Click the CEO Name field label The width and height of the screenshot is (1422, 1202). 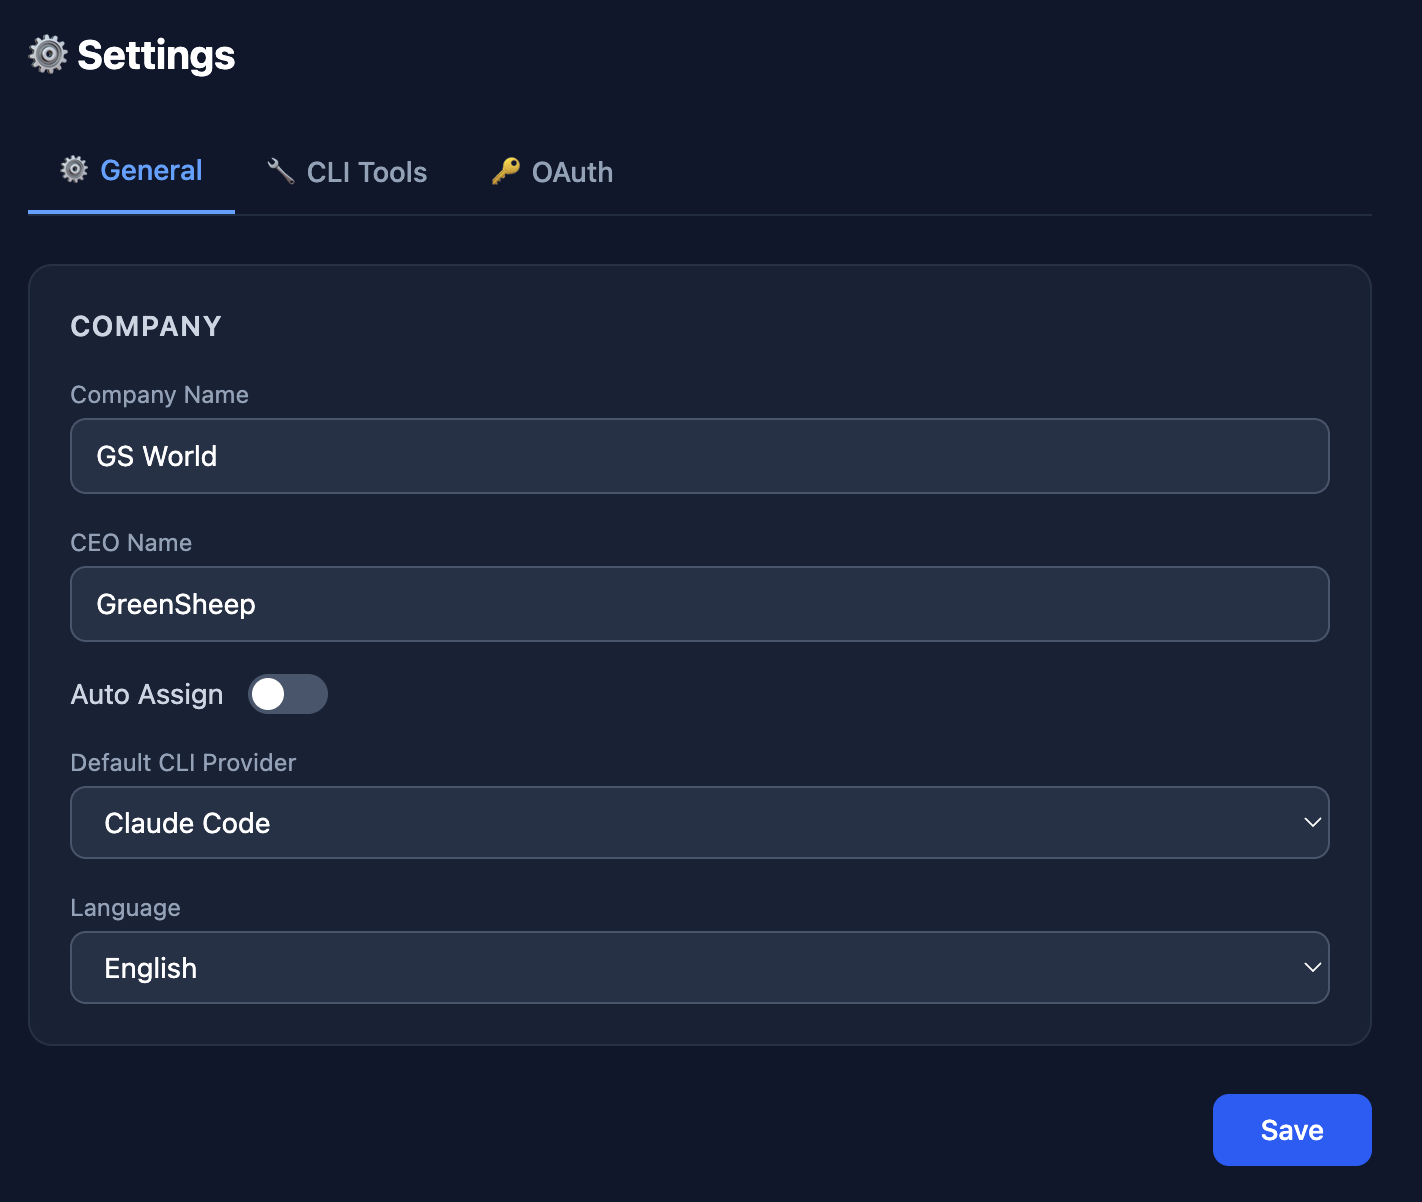point(131,543)
